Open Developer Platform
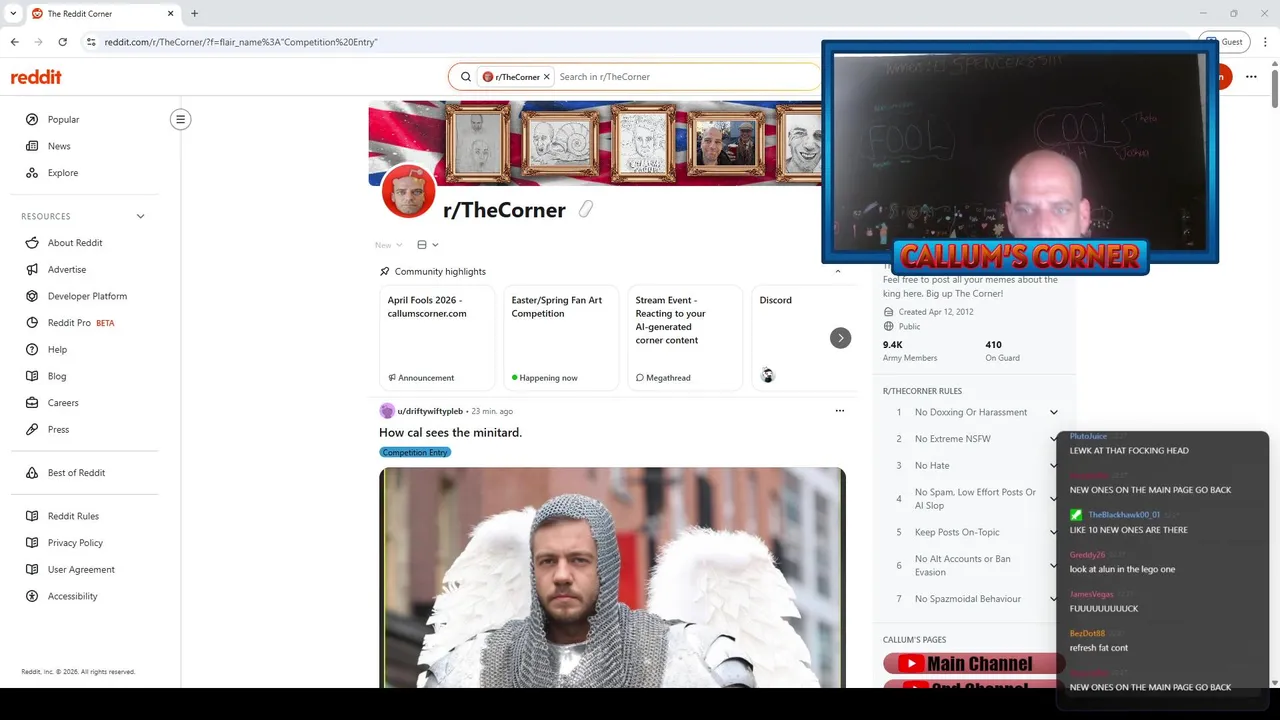This screenshot has width=1280, height=720. click(85, 296)
